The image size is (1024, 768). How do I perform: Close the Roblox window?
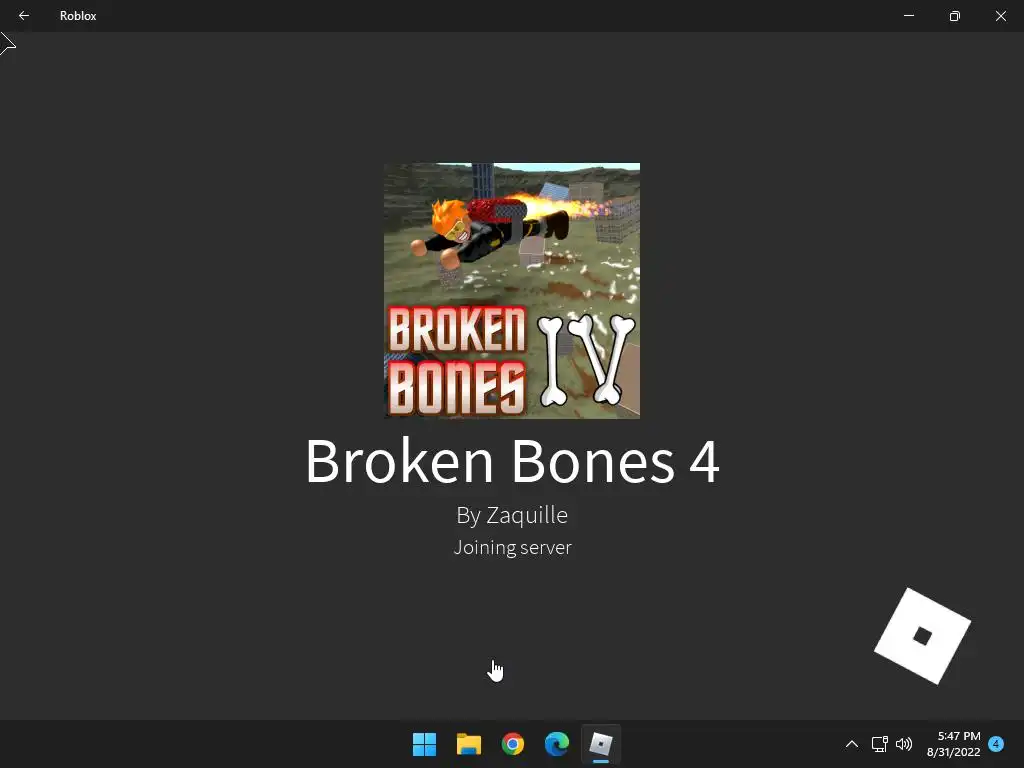coord(1000,16)
